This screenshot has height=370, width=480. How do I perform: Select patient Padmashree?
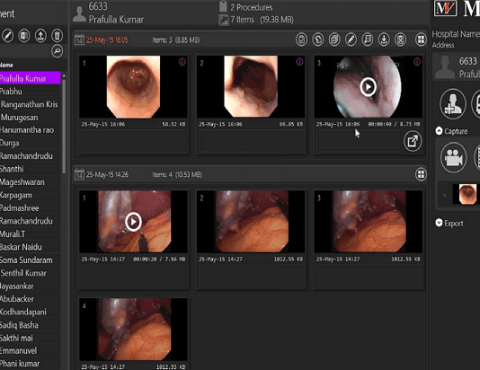tap(30, 208)
